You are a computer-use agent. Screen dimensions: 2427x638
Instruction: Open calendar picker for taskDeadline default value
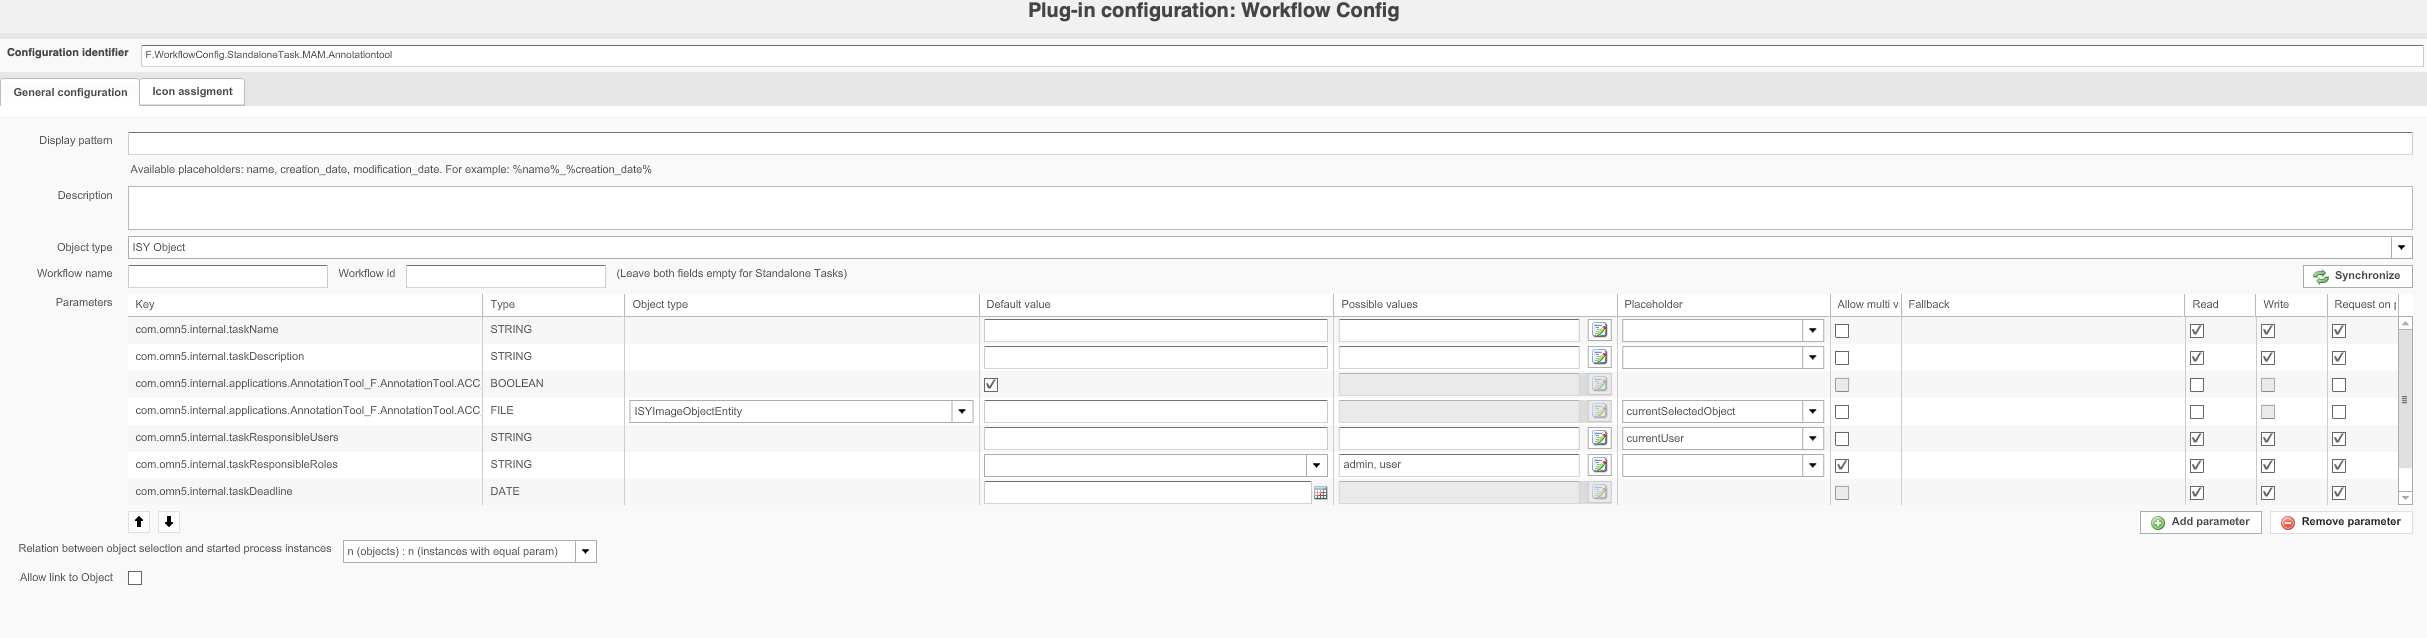(x=1320, y=493)
